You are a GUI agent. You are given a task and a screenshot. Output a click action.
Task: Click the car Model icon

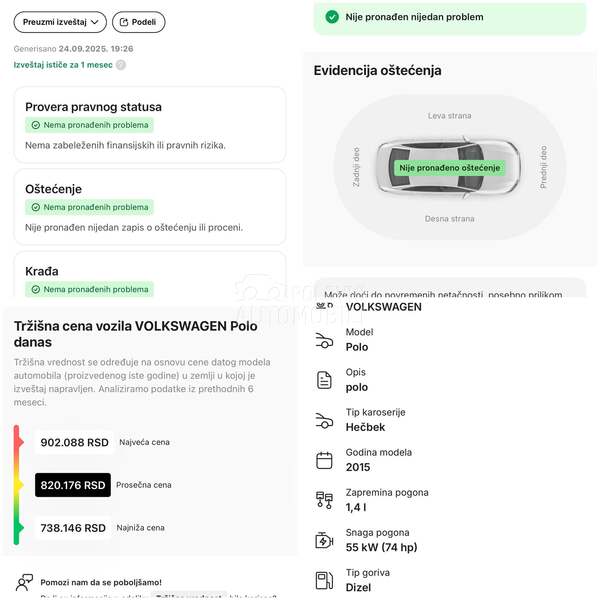point(324,340)
